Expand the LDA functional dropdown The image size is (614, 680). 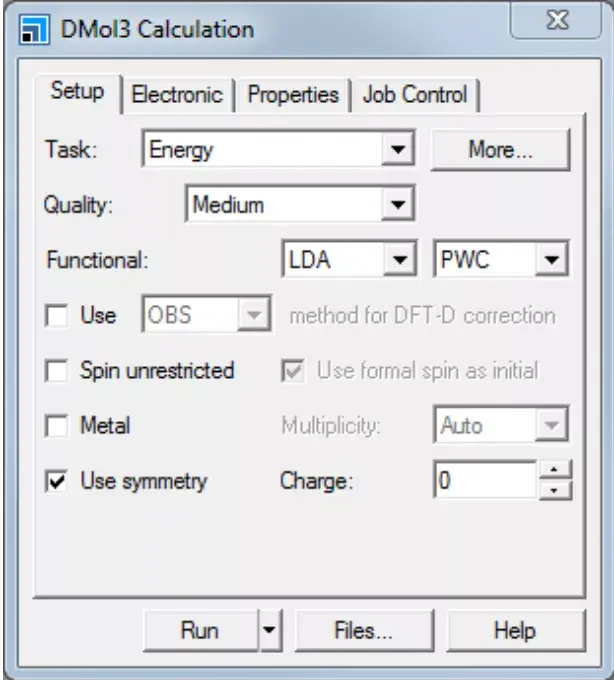pos(400,261)
